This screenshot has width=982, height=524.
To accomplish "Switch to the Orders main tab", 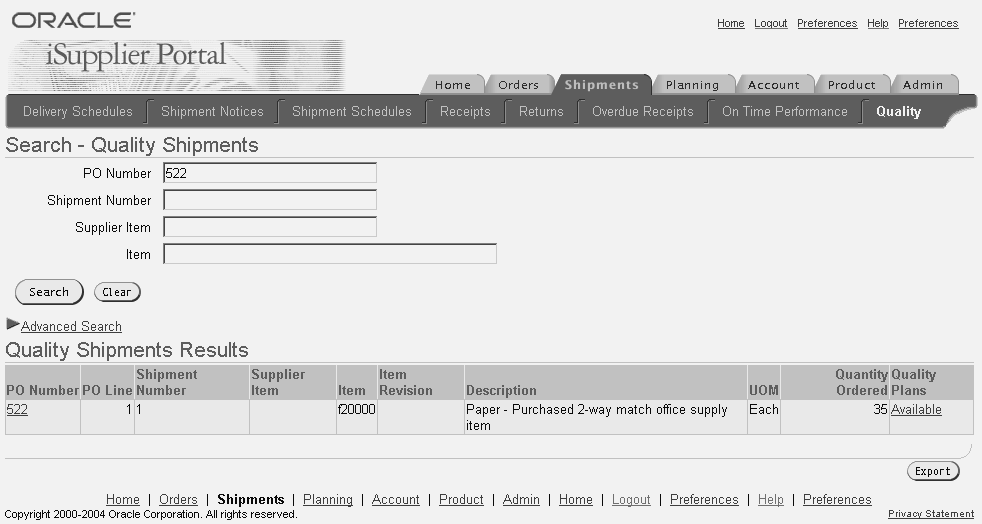I will coord(519,85).
